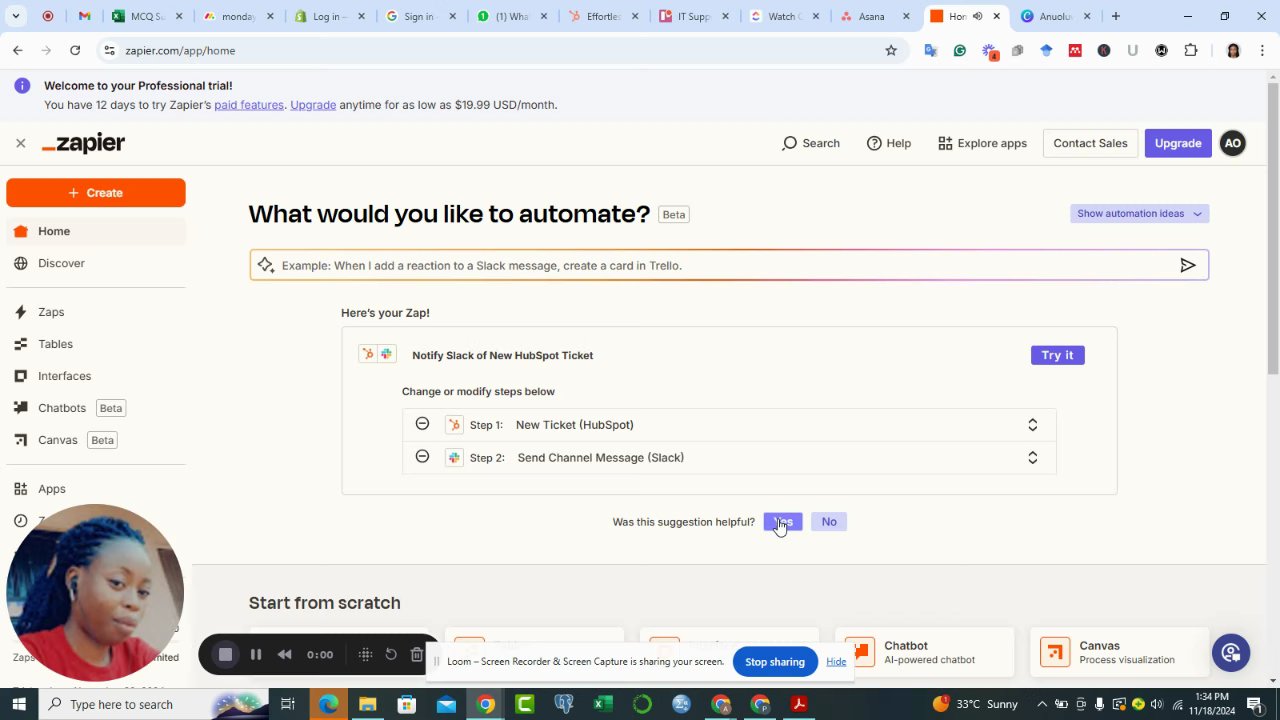1280x720 pixels.
Task: Bookmark page with star icon
Action: [x=891, y=51]
